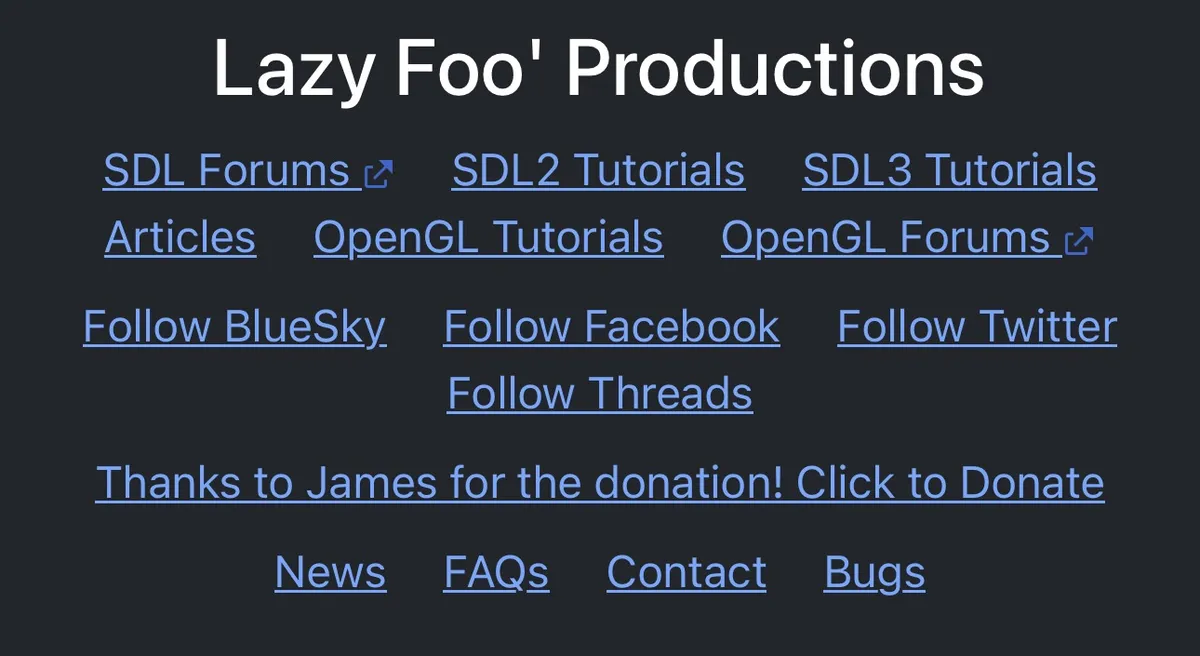The height and width of the screenshot is (656, 1200).
Task: Select the Follow Facebook link
Action: pyautogui.click(x=611, y=327)
